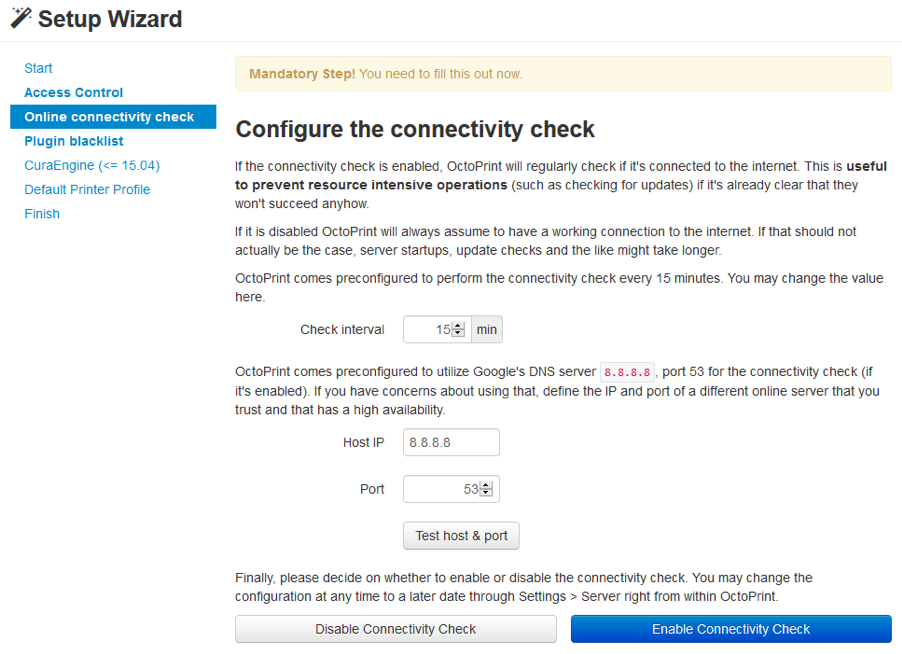This screenshot has height=654, width=902.
Task: Decrement the Port value down arrow
Action: point(486,492)
